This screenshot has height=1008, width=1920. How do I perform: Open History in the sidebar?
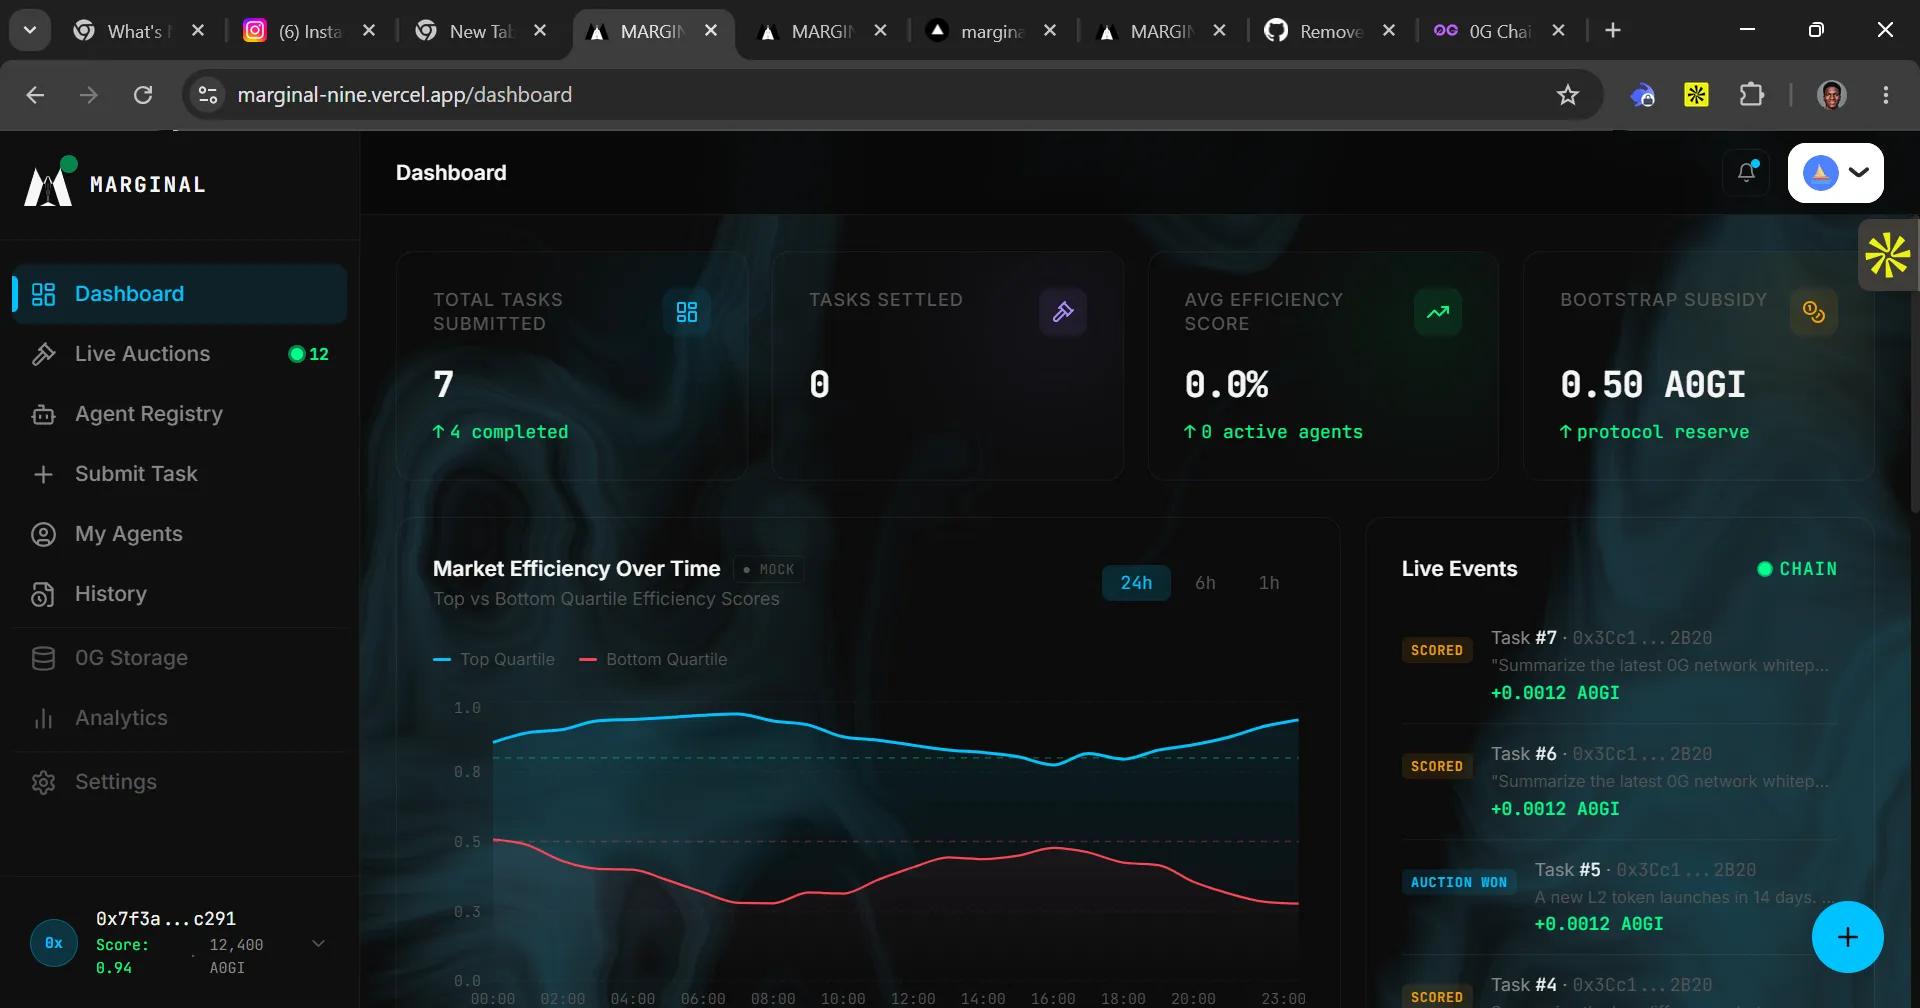(180, 594)
